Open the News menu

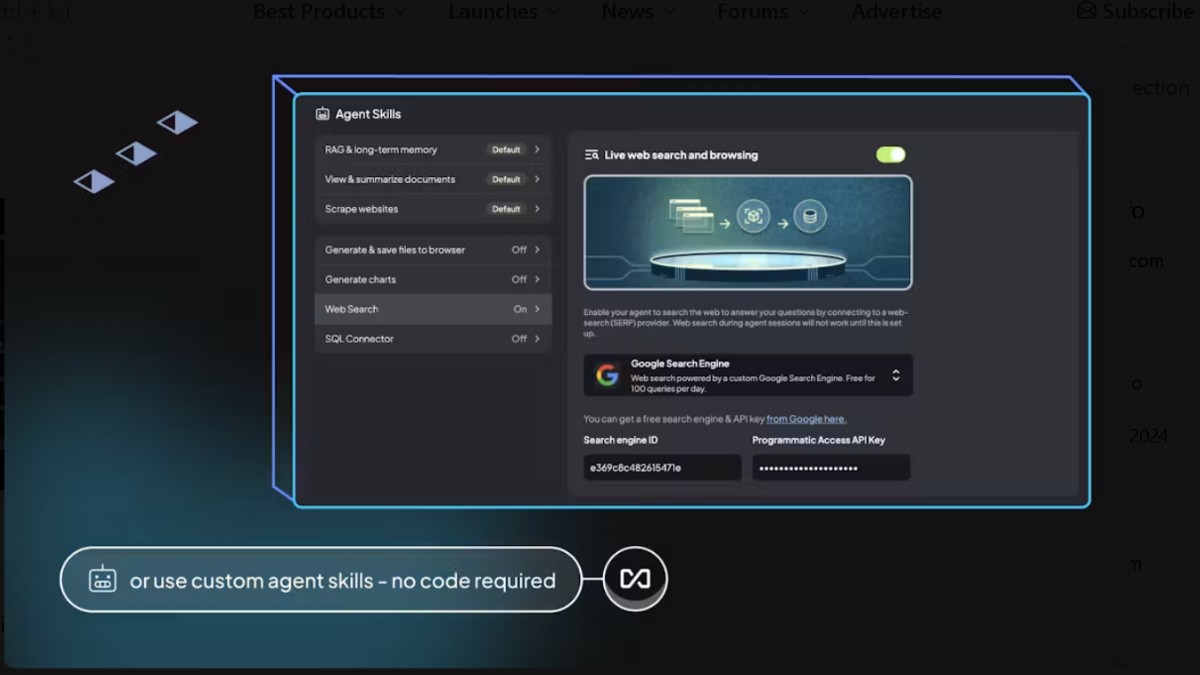click(638, 12)
